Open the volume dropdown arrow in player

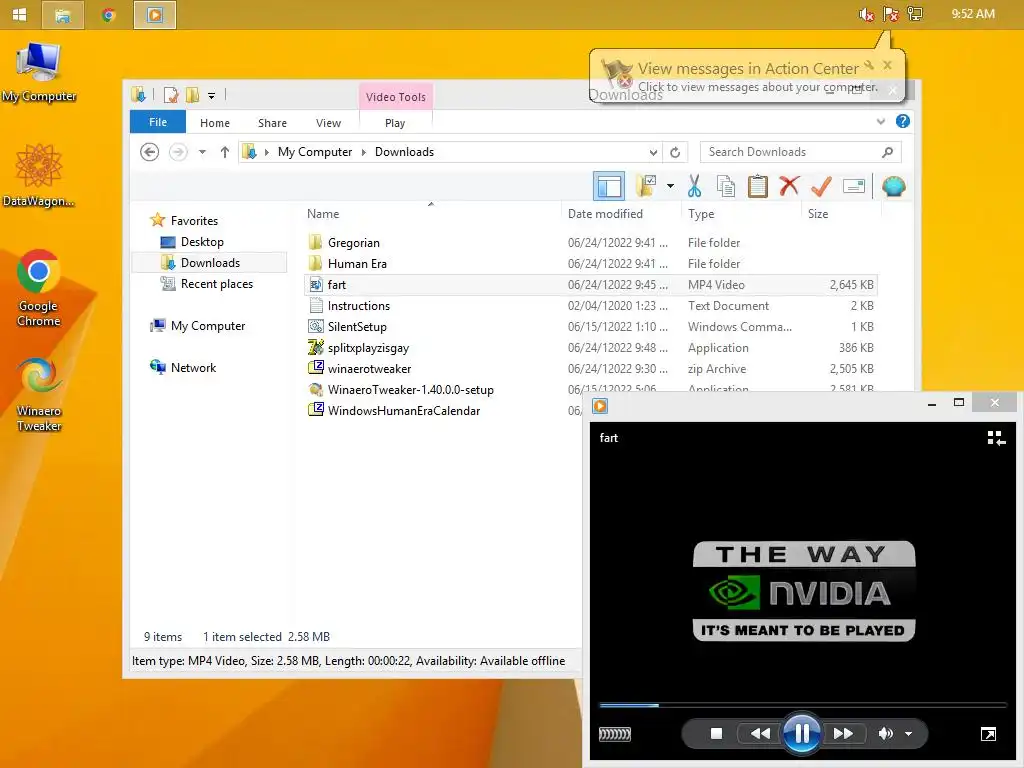908,733
